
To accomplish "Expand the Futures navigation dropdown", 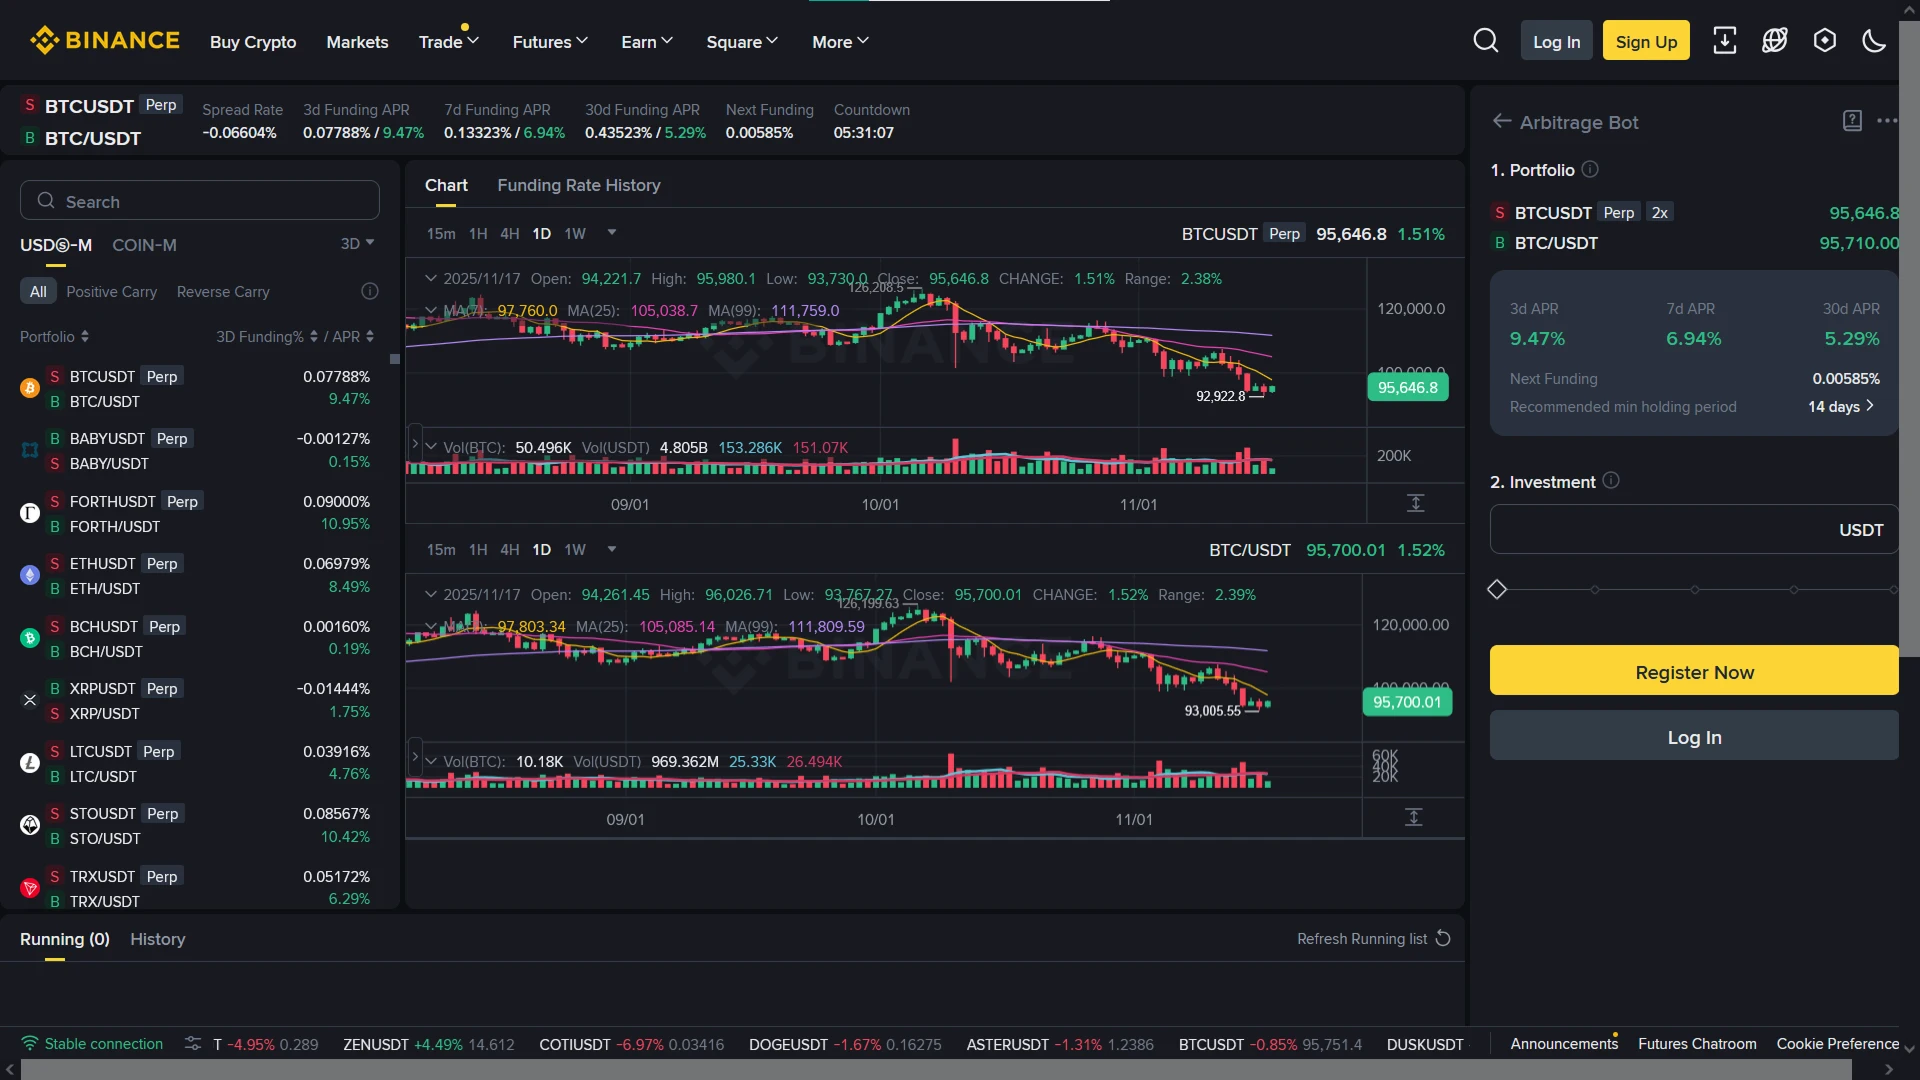I will coord(549,41).
